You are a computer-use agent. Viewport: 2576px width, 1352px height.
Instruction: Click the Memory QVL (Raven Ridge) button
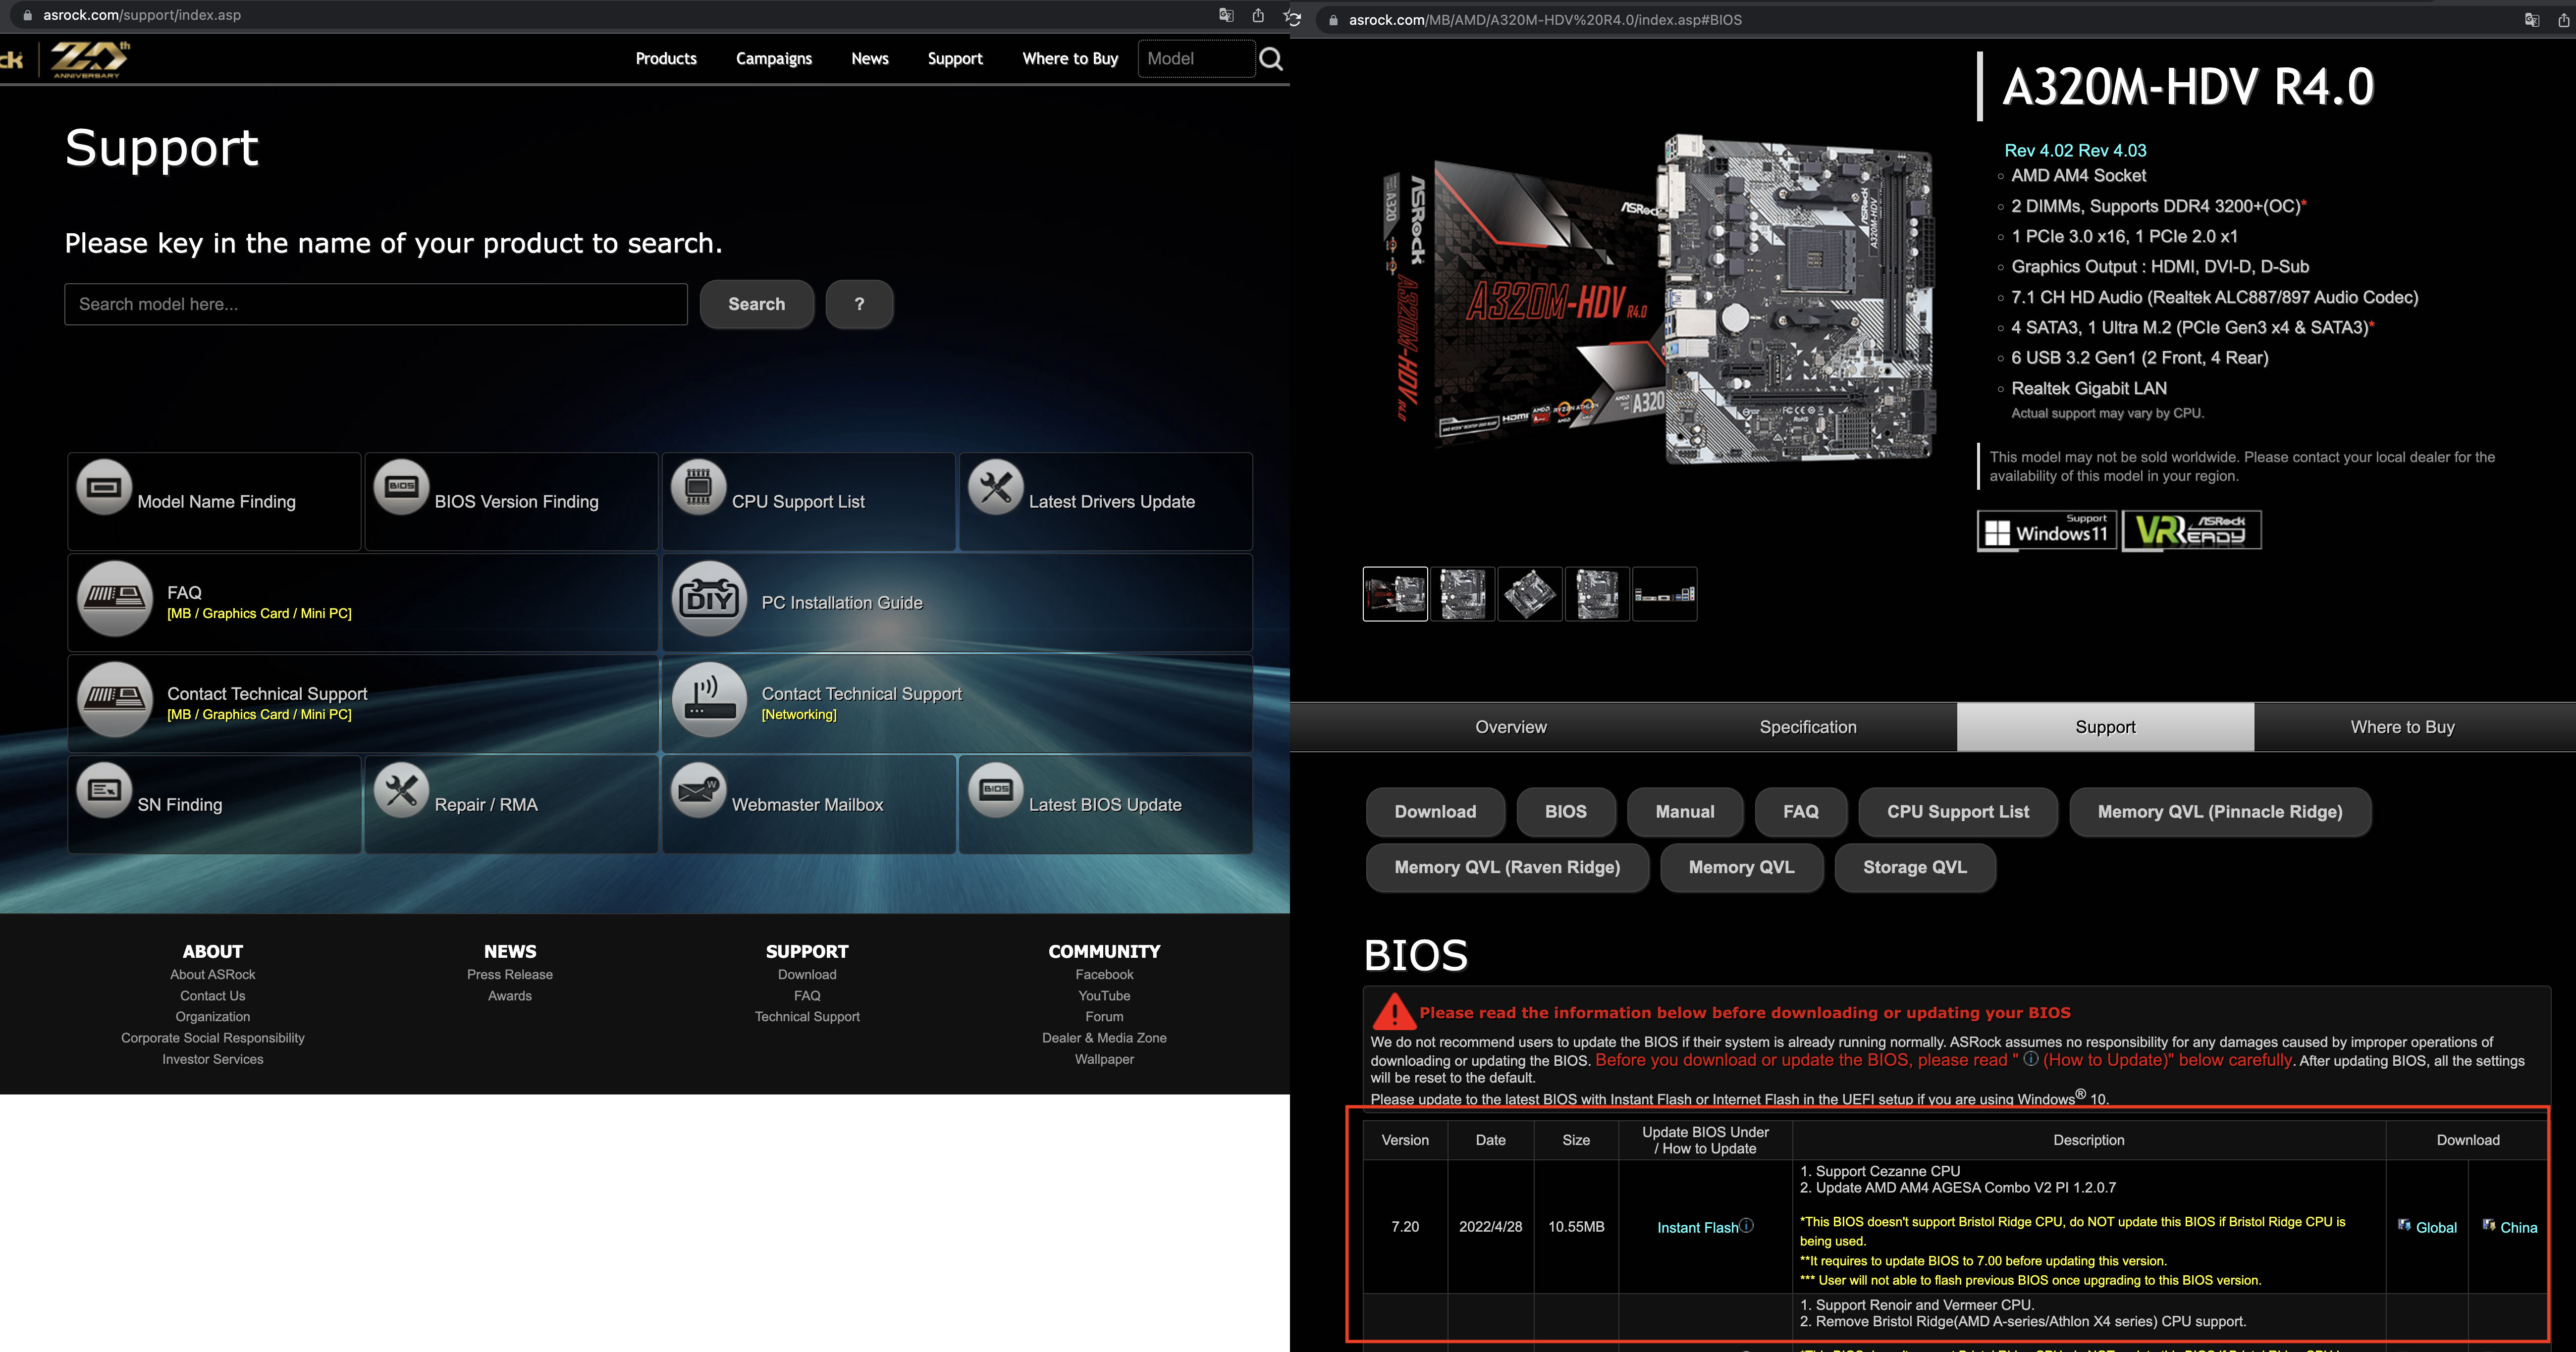1506,867
